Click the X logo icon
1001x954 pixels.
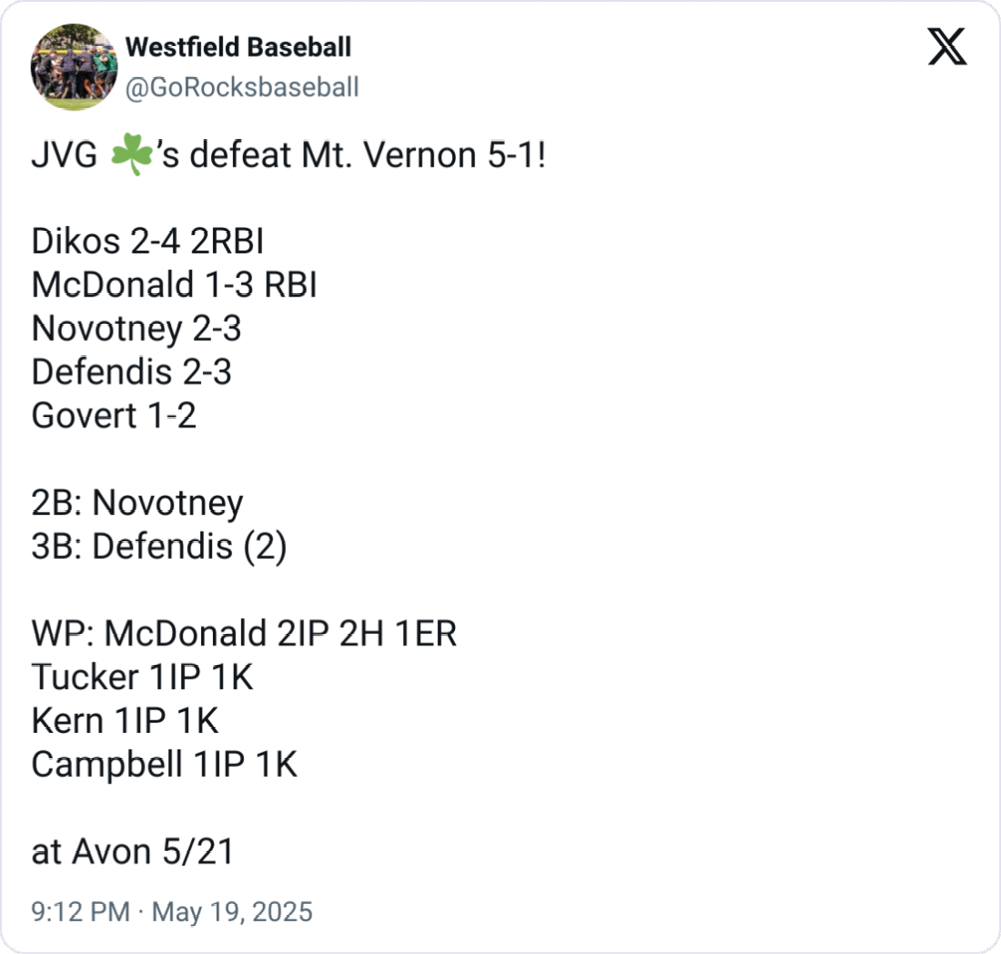(x=946, y=46)
